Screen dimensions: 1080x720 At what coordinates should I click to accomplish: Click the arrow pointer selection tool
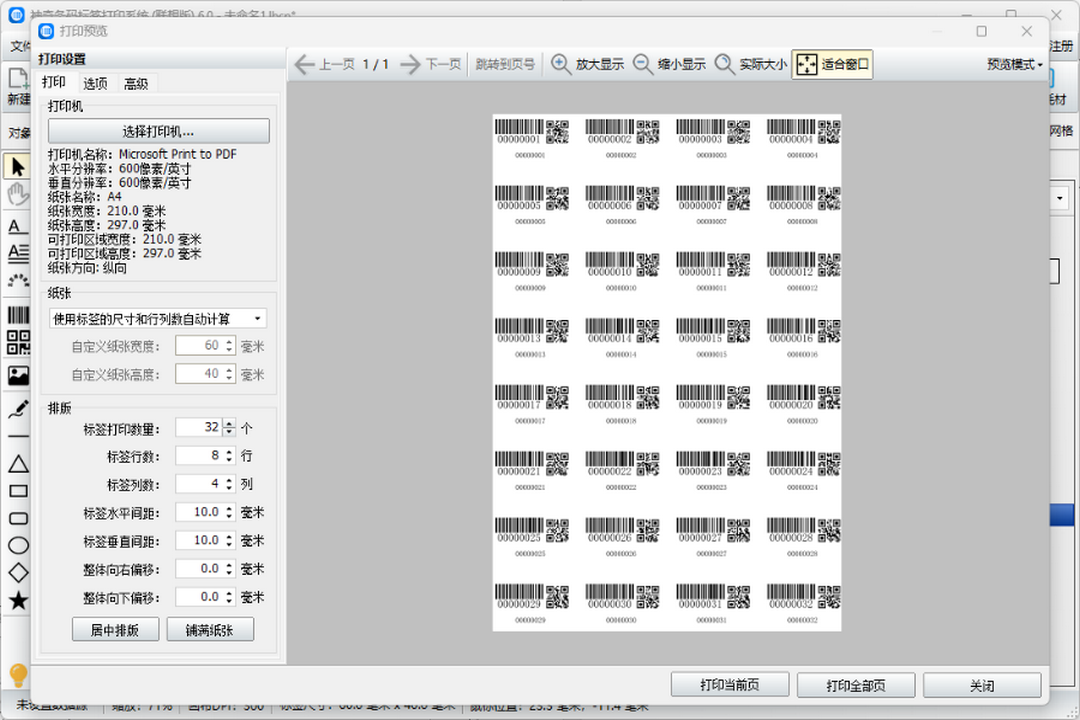pyautogui.click(x=17, y=166)
